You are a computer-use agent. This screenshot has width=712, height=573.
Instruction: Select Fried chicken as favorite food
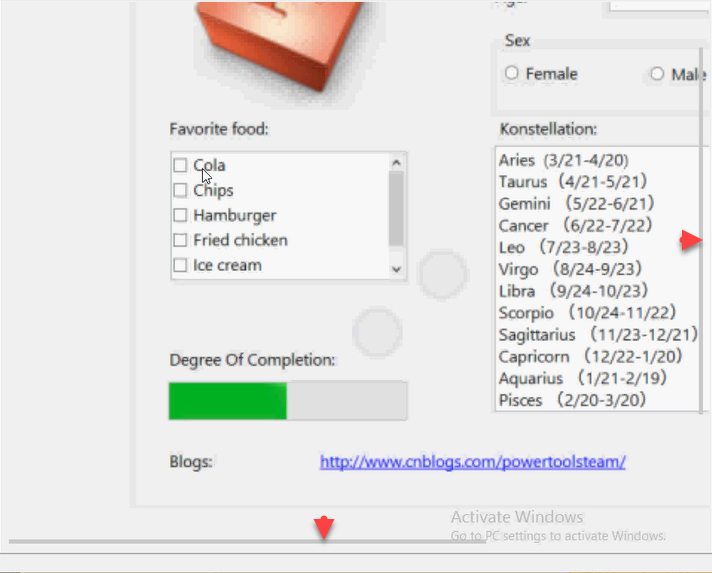point(181,241)
